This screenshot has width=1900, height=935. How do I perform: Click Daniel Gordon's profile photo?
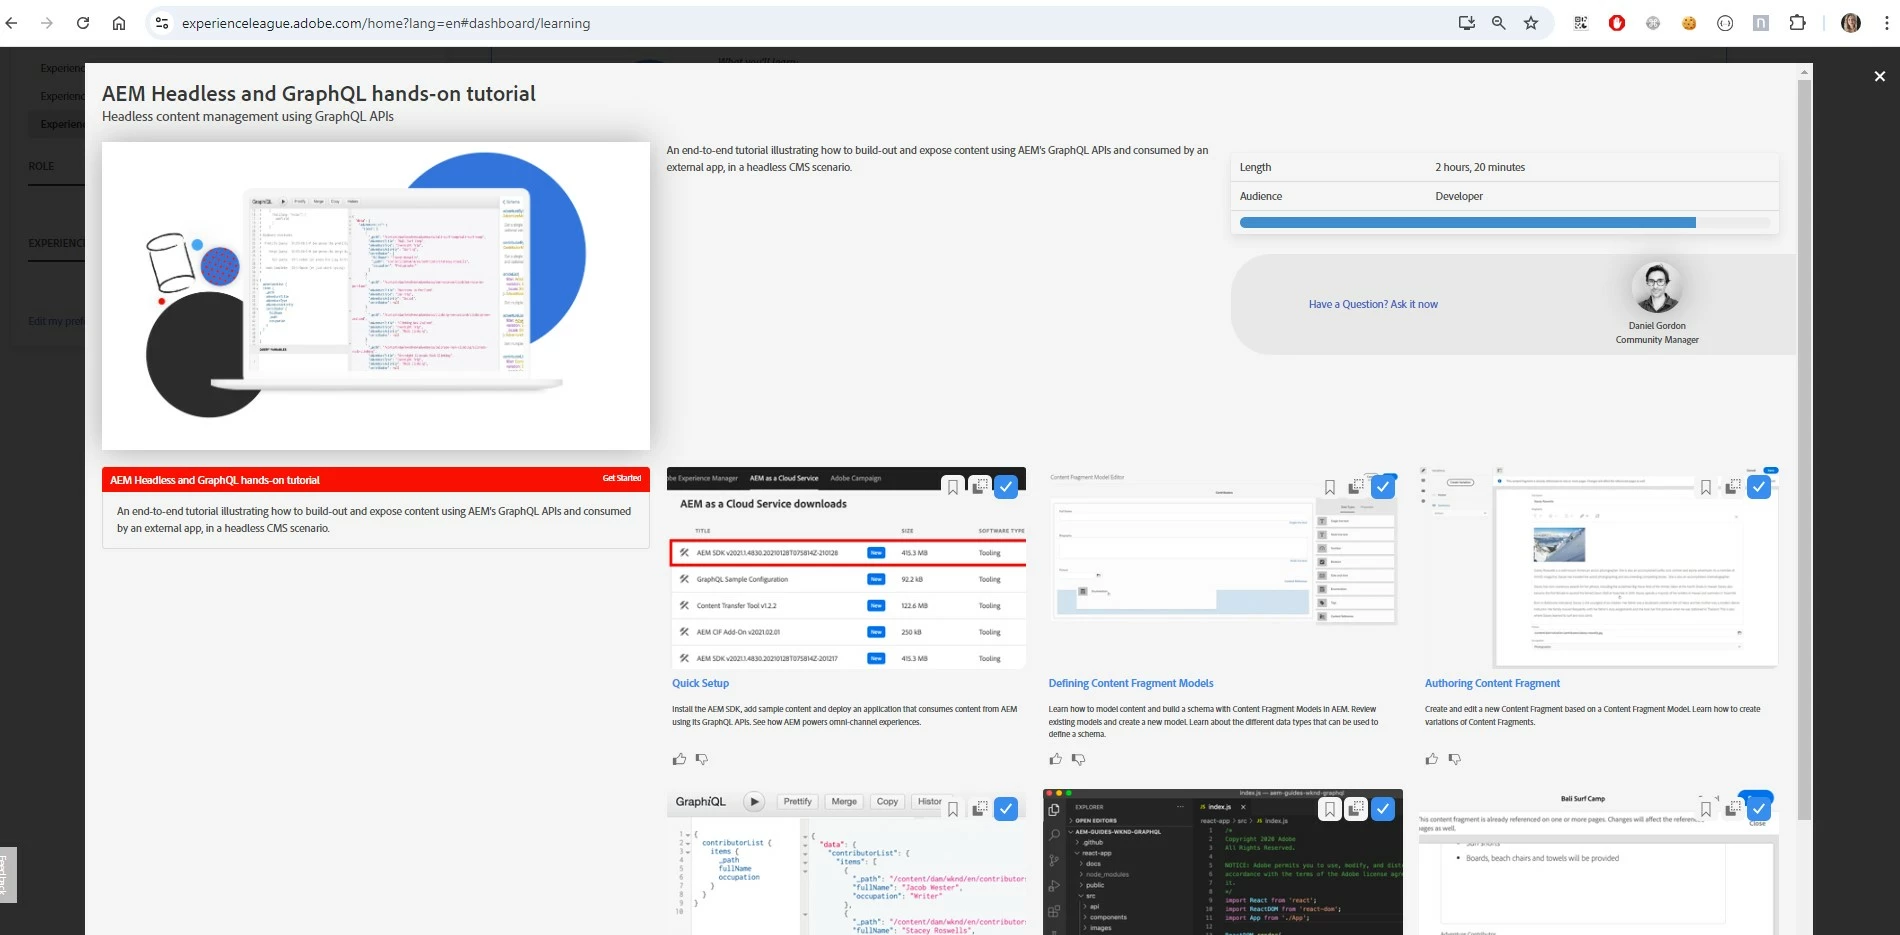[1657, 288]
